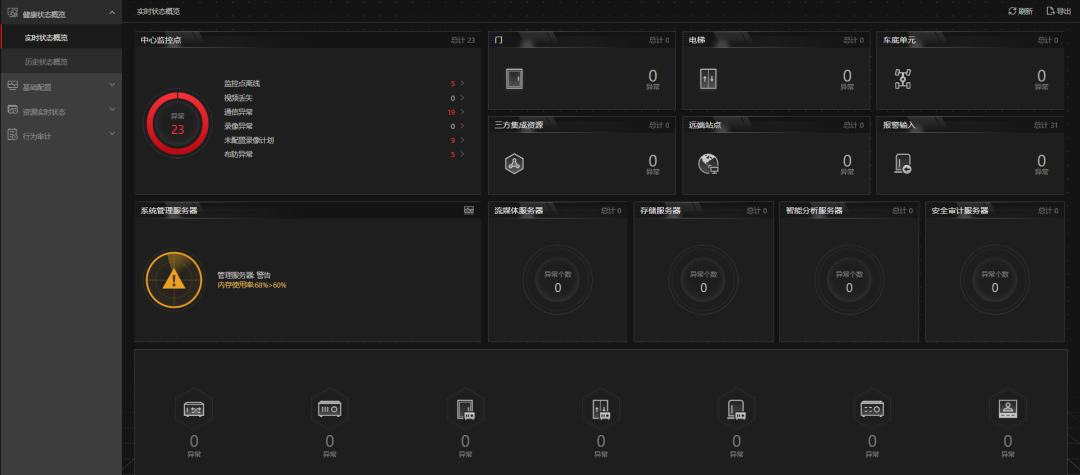Click the under-vehicle unit (车底单元) icon
This screenshot has height=475, width=1080.
[x=902, y=78]
